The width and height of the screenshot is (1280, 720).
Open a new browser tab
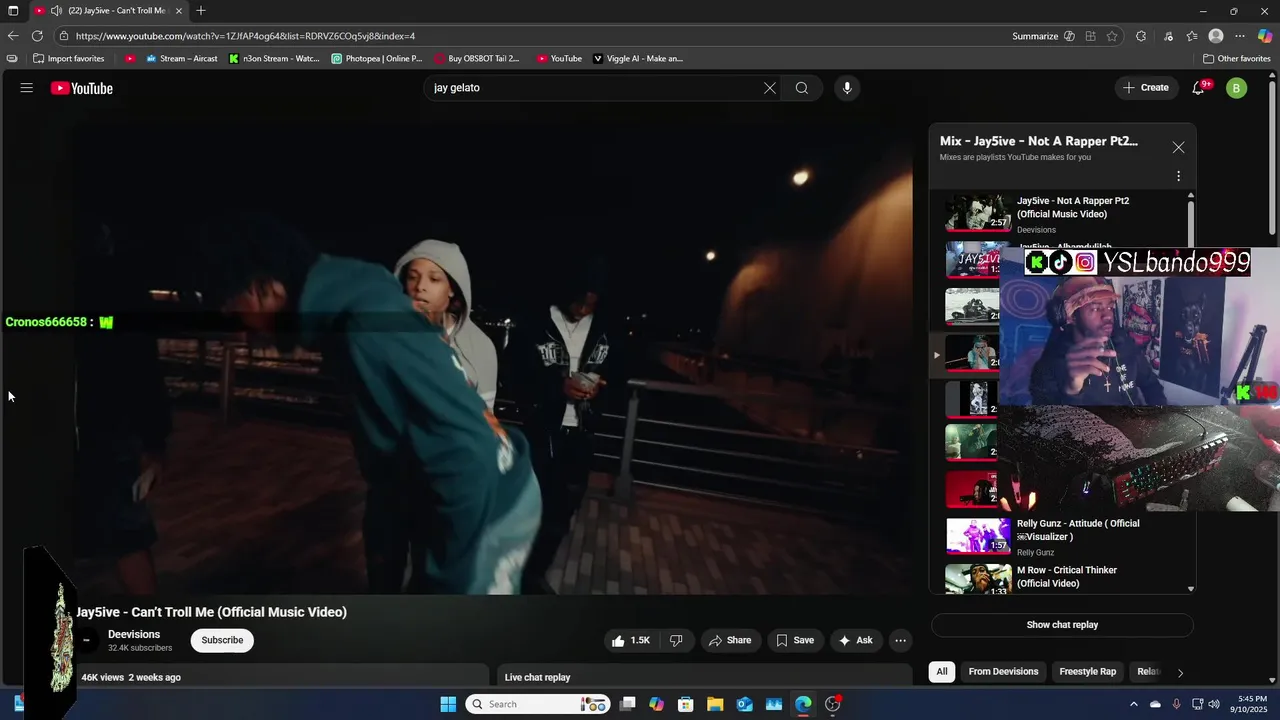tap(201, 11)
